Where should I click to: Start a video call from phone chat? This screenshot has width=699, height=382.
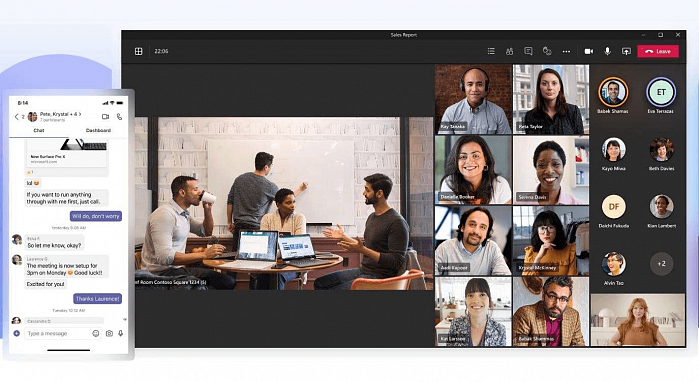pos(106,117)
